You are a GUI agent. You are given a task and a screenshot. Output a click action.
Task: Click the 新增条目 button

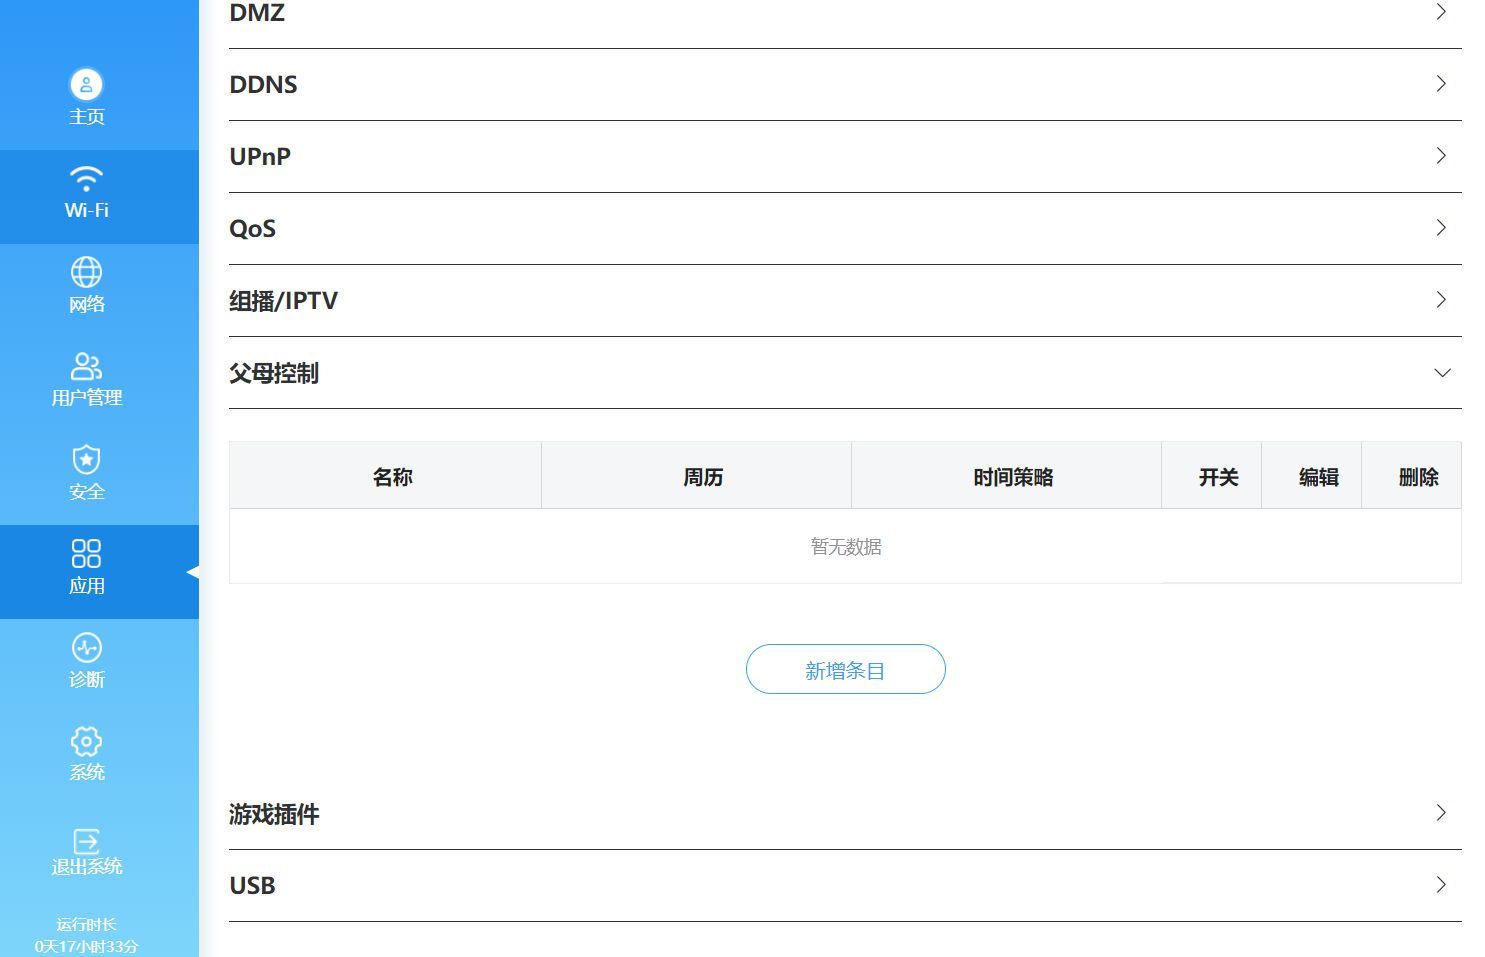(846, 670)
